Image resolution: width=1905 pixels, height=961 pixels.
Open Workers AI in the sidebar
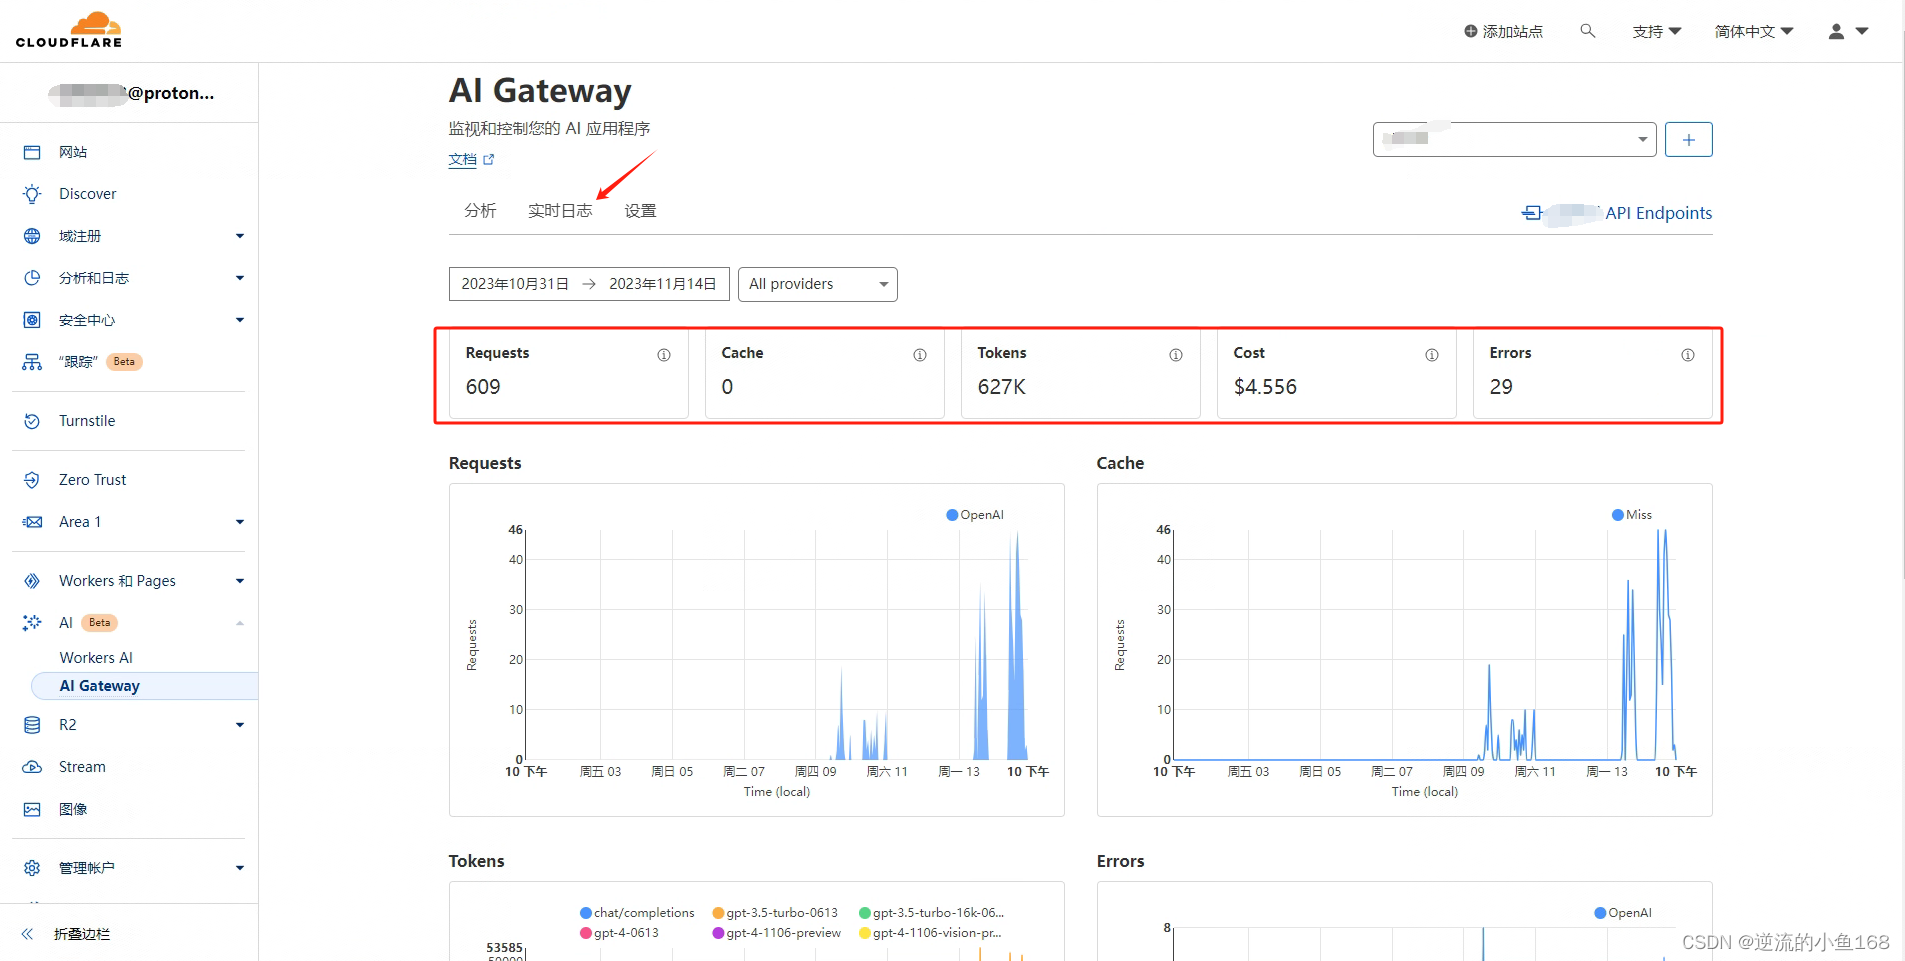tap(96, 658)
